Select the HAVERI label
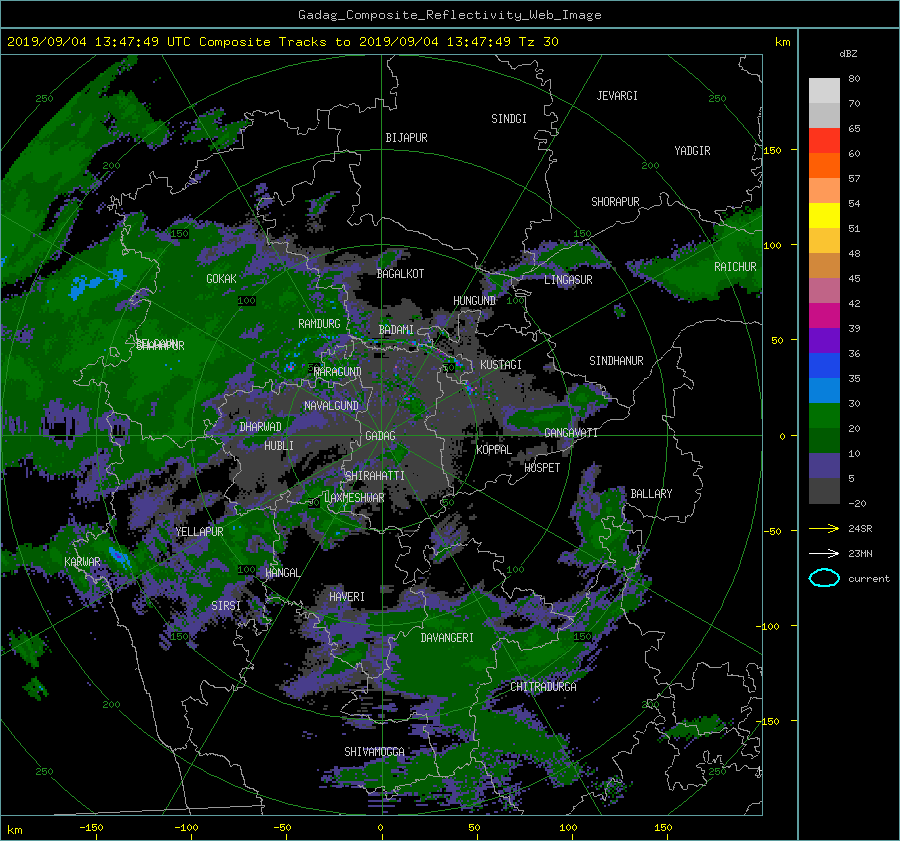 pyautogui.click(x=347, y=597)
